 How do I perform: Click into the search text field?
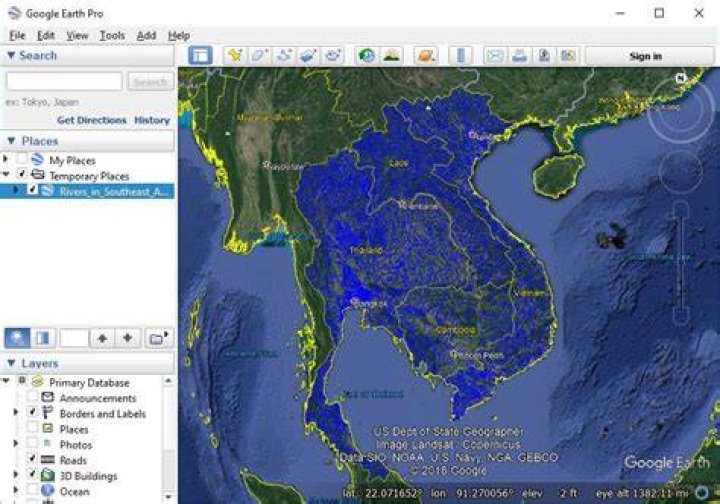point(64,81)
